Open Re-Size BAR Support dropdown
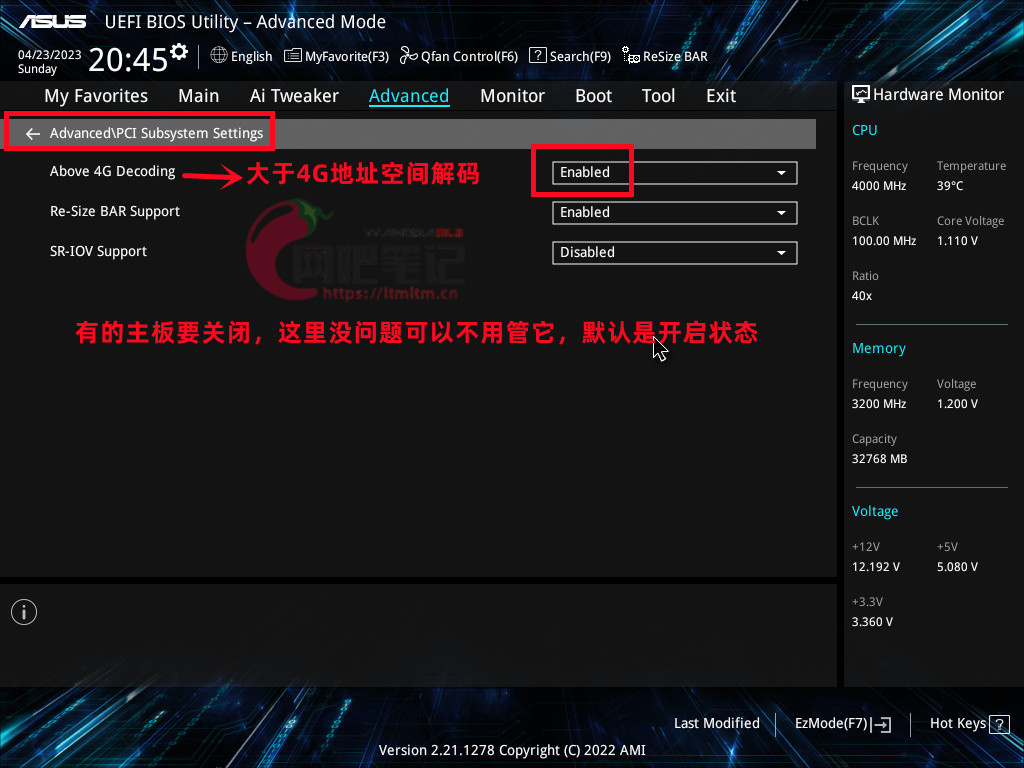 click(x=675, y=213)
